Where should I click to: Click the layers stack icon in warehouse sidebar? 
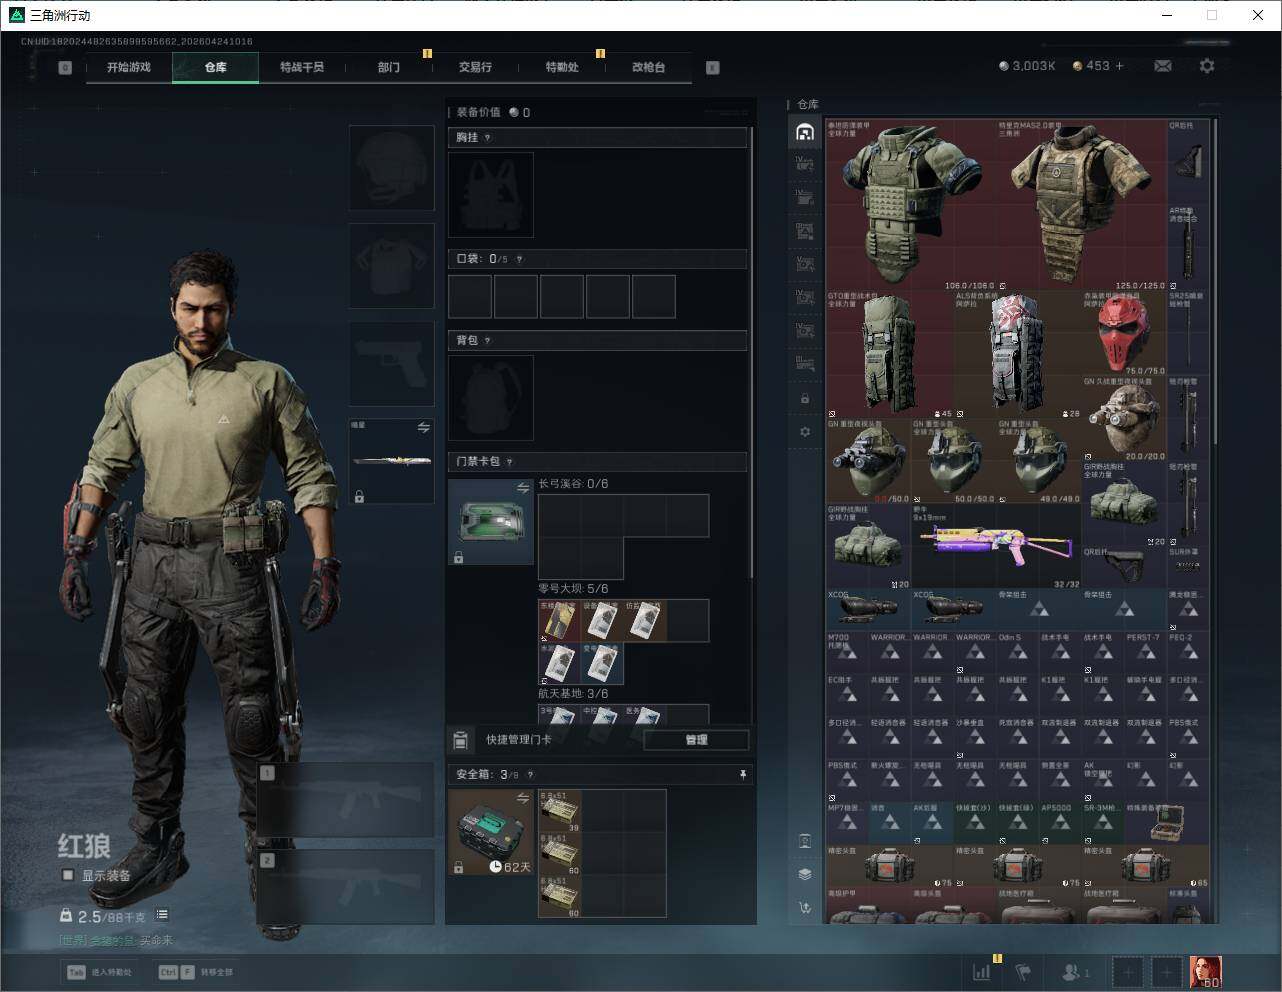804,874
